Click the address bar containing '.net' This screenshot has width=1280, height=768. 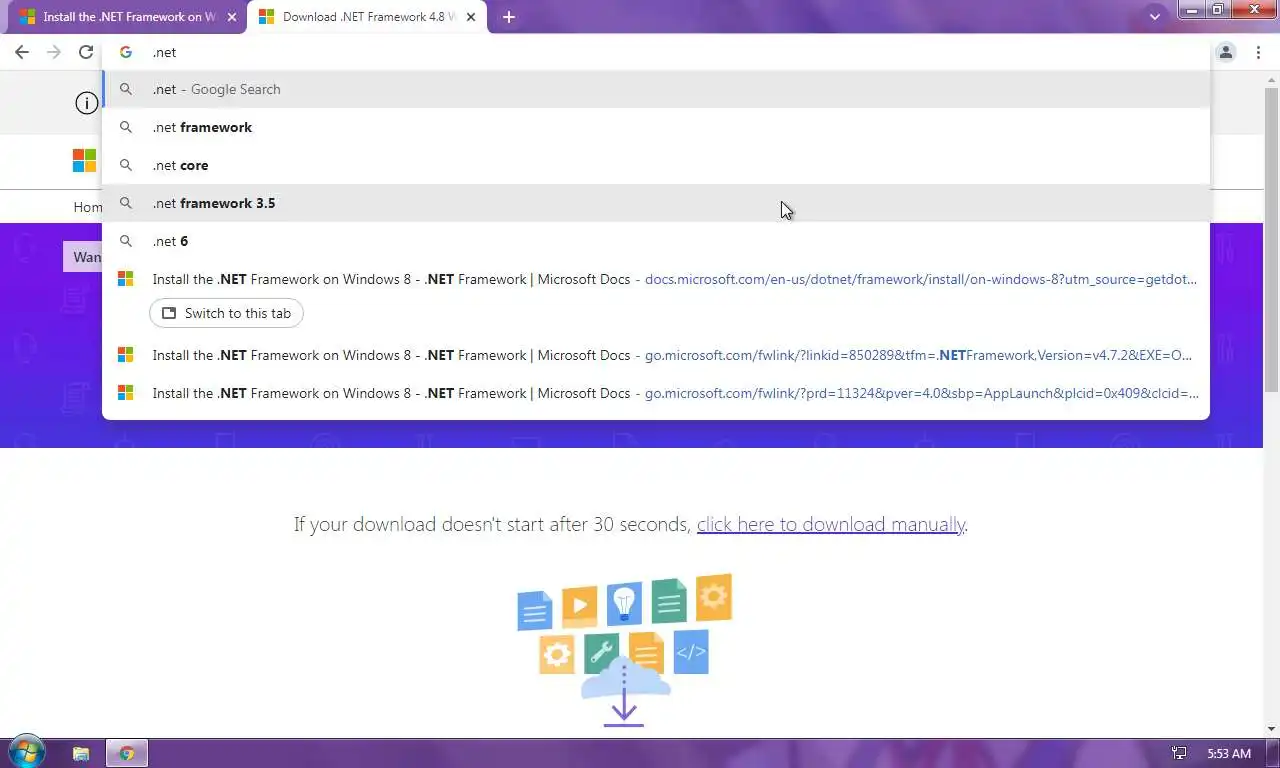655,52
